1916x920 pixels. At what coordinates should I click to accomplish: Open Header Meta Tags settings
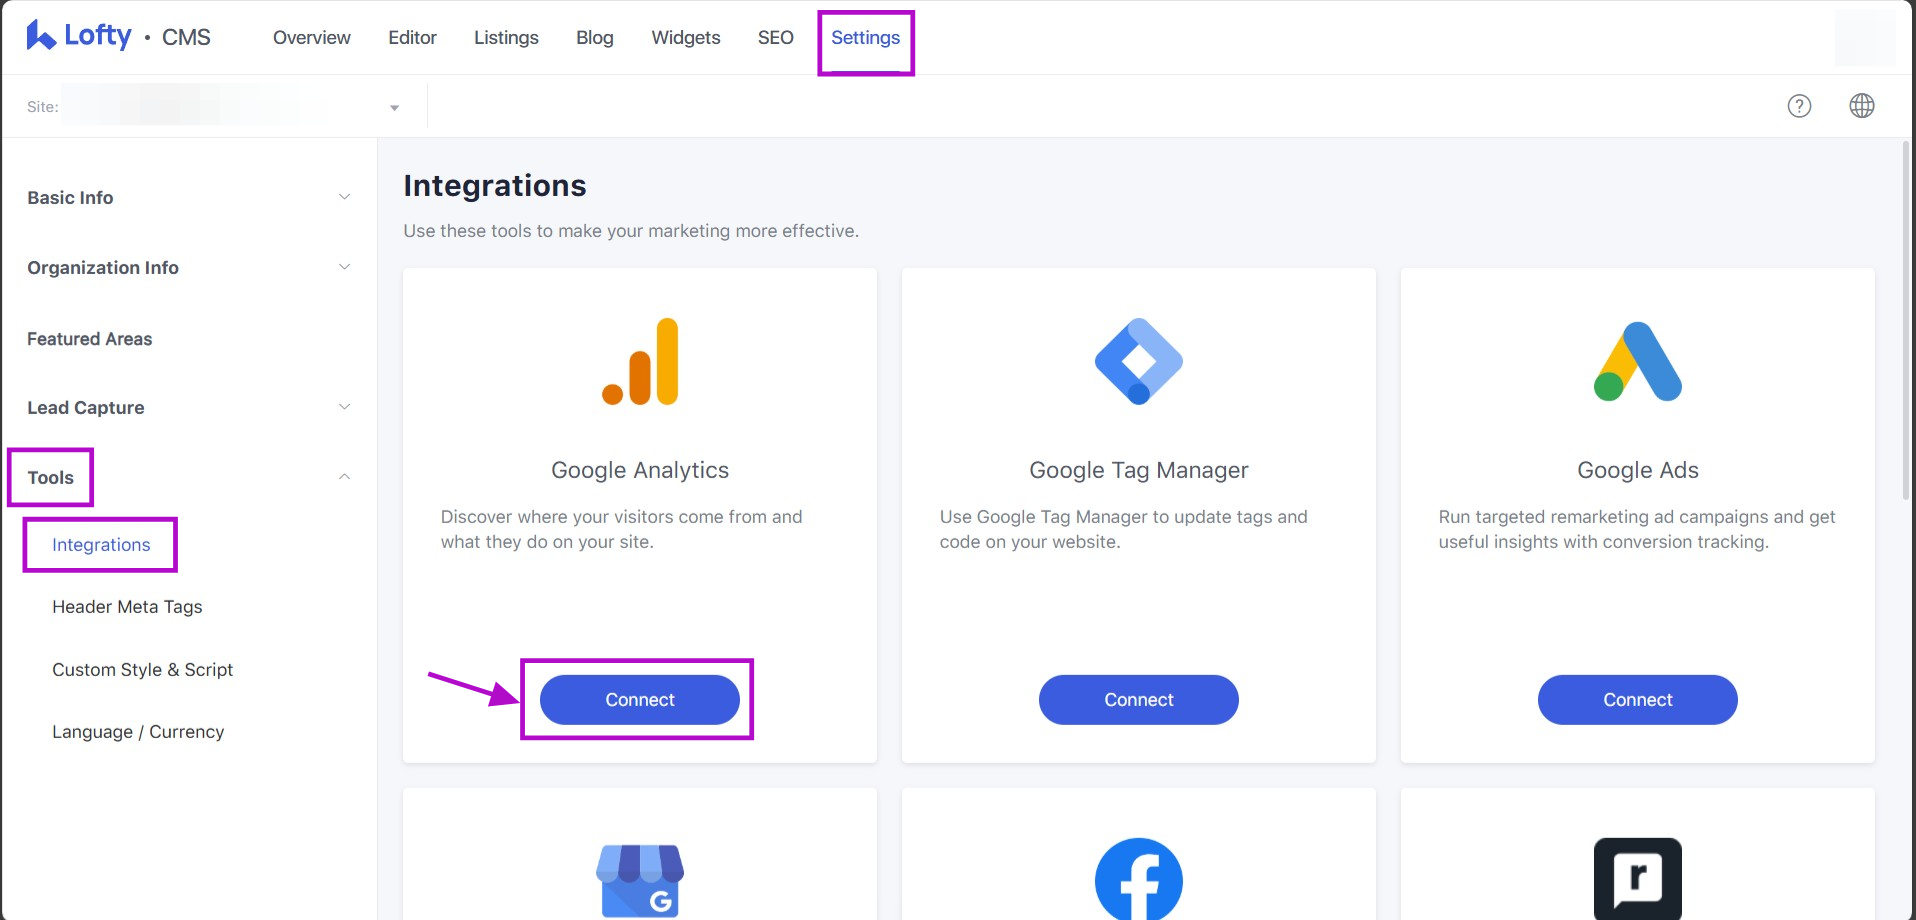(x=127, y=607)
